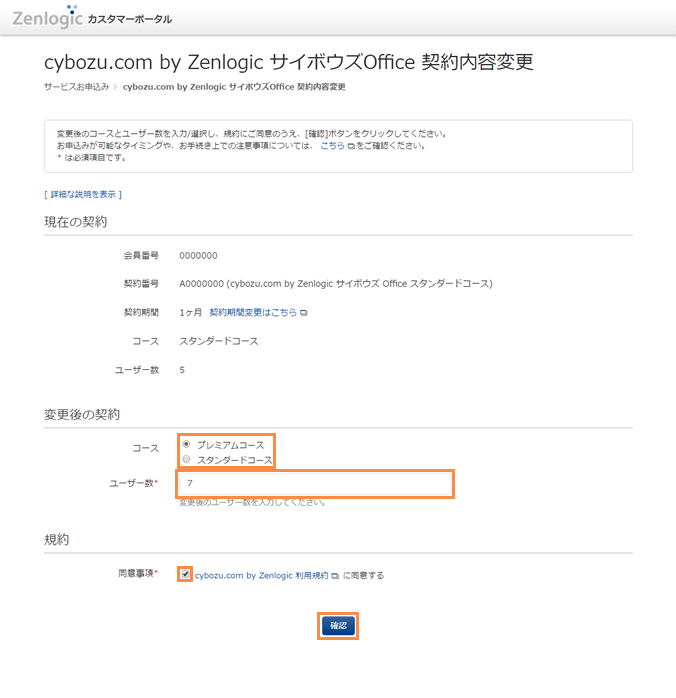Click 変更後の契約 section heading
The height and width of the screenshot is (698, 676).
coord(82,414)
